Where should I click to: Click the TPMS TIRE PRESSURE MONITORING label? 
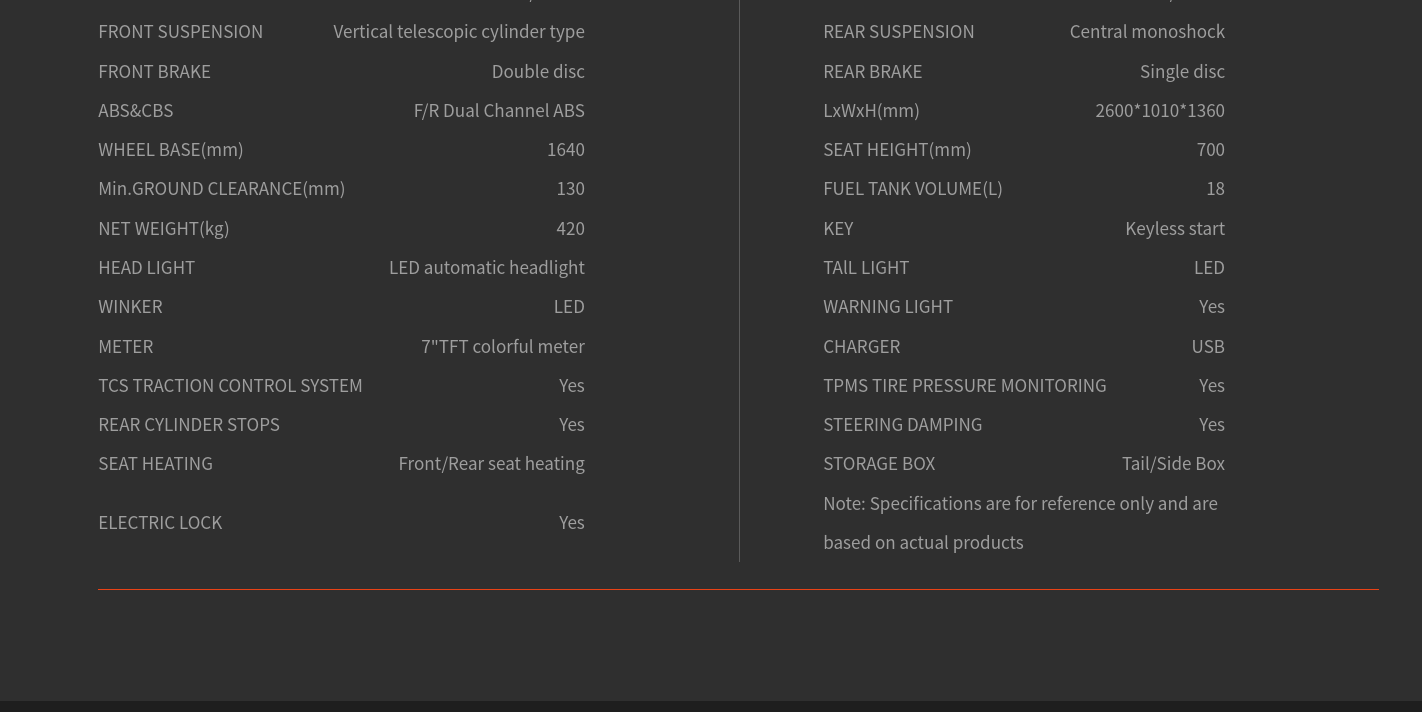[x=964, y=386]
